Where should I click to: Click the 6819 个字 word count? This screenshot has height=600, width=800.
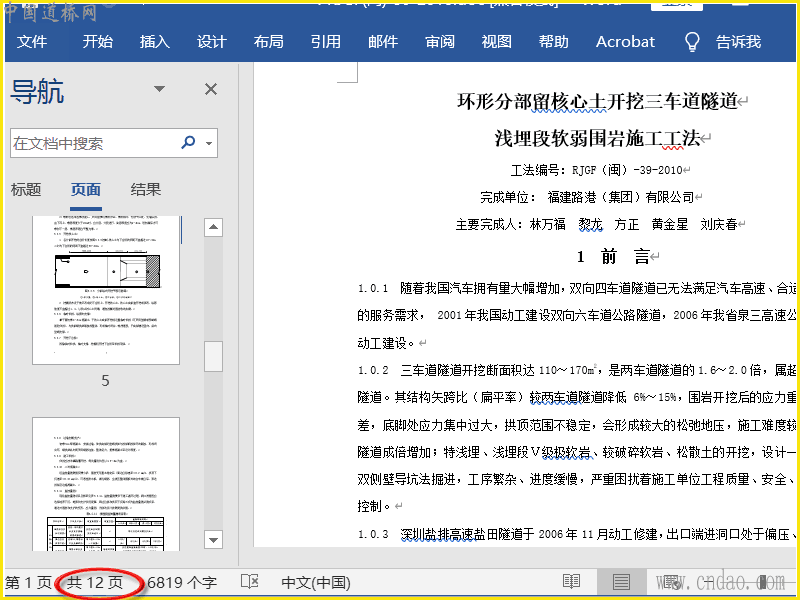click(182, 583)
